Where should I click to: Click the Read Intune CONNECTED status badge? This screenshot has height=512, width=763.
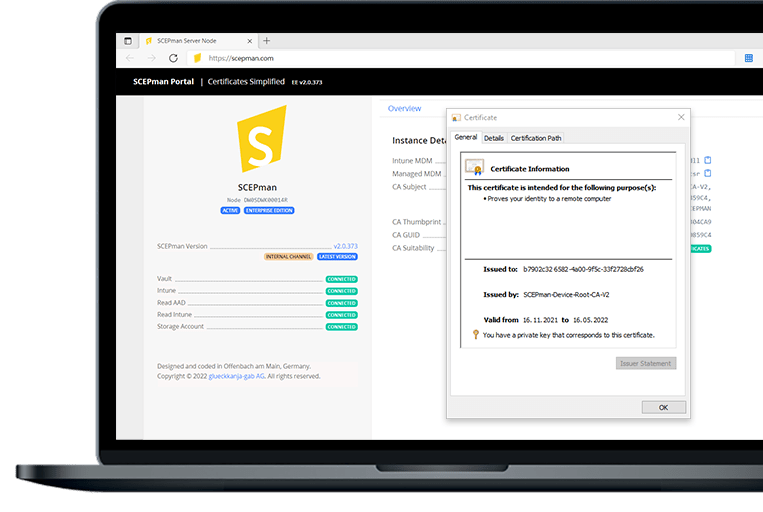pos(342,315)
